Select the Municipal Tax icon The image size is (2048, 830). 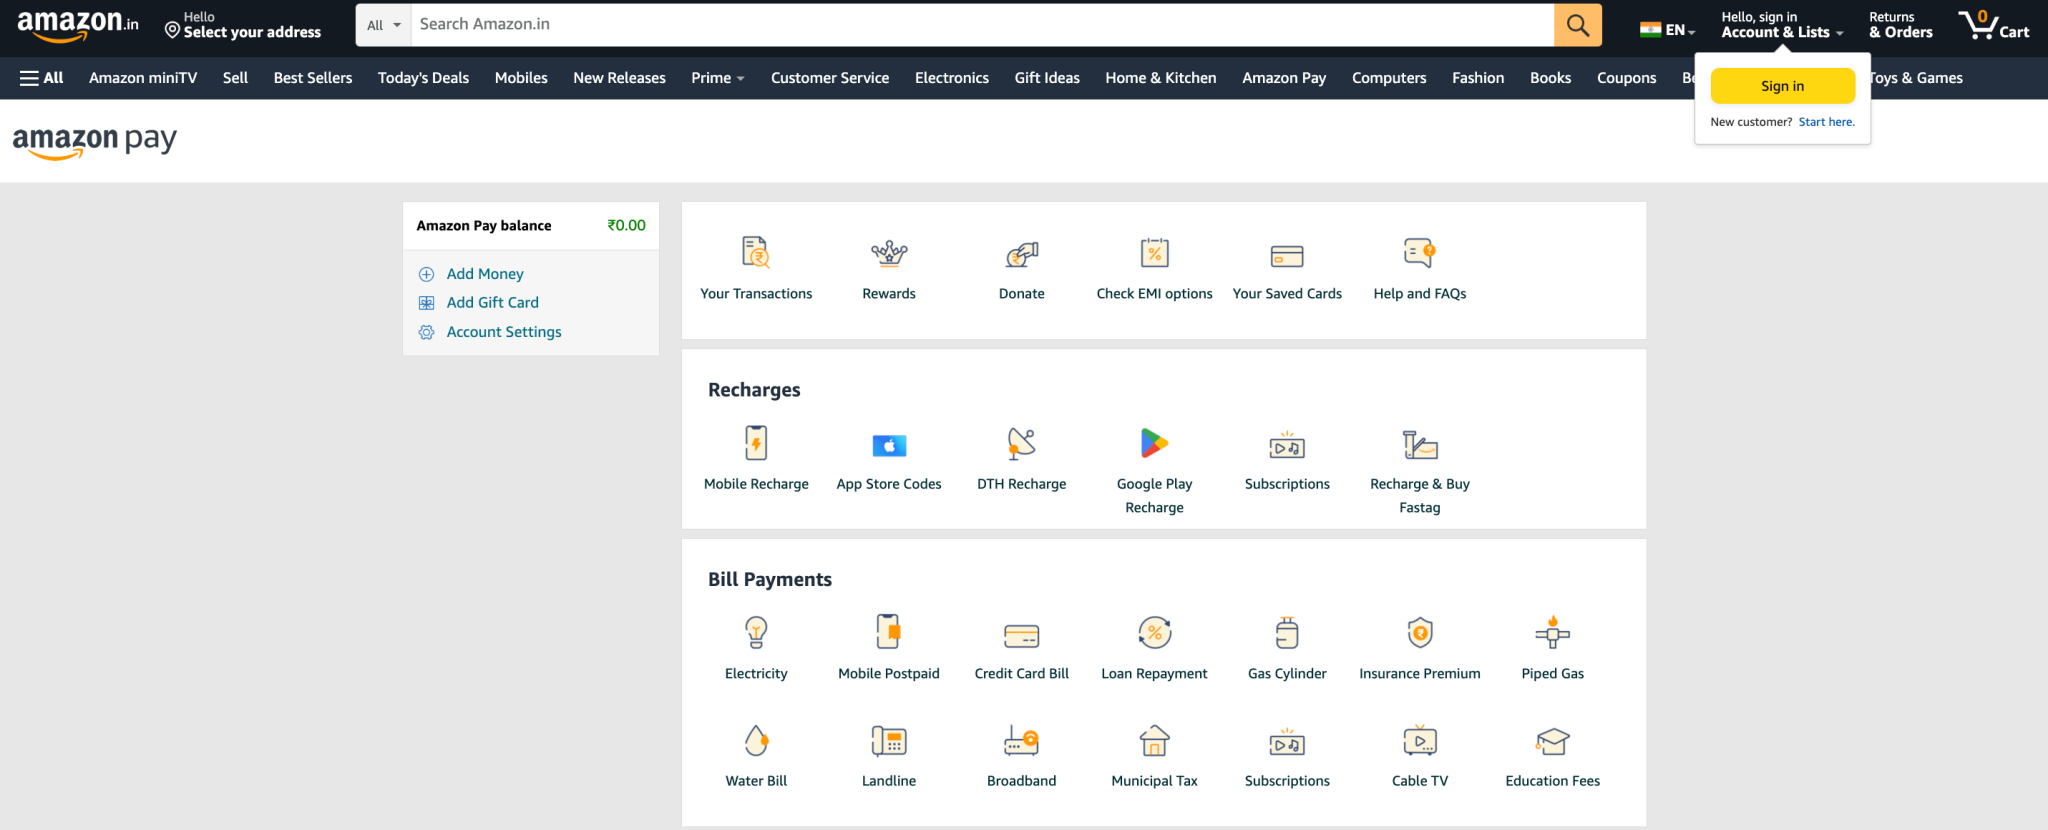tap(1154, 741)
